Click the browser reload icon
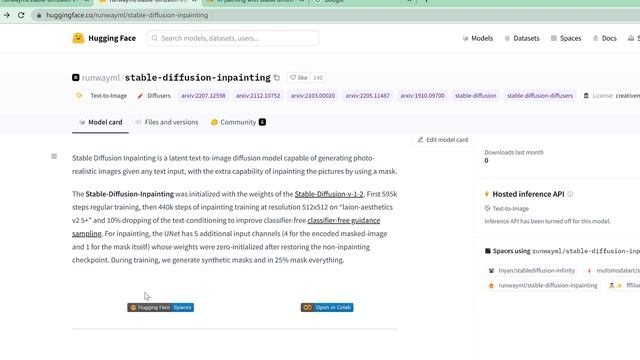 (x=21, y=15)
